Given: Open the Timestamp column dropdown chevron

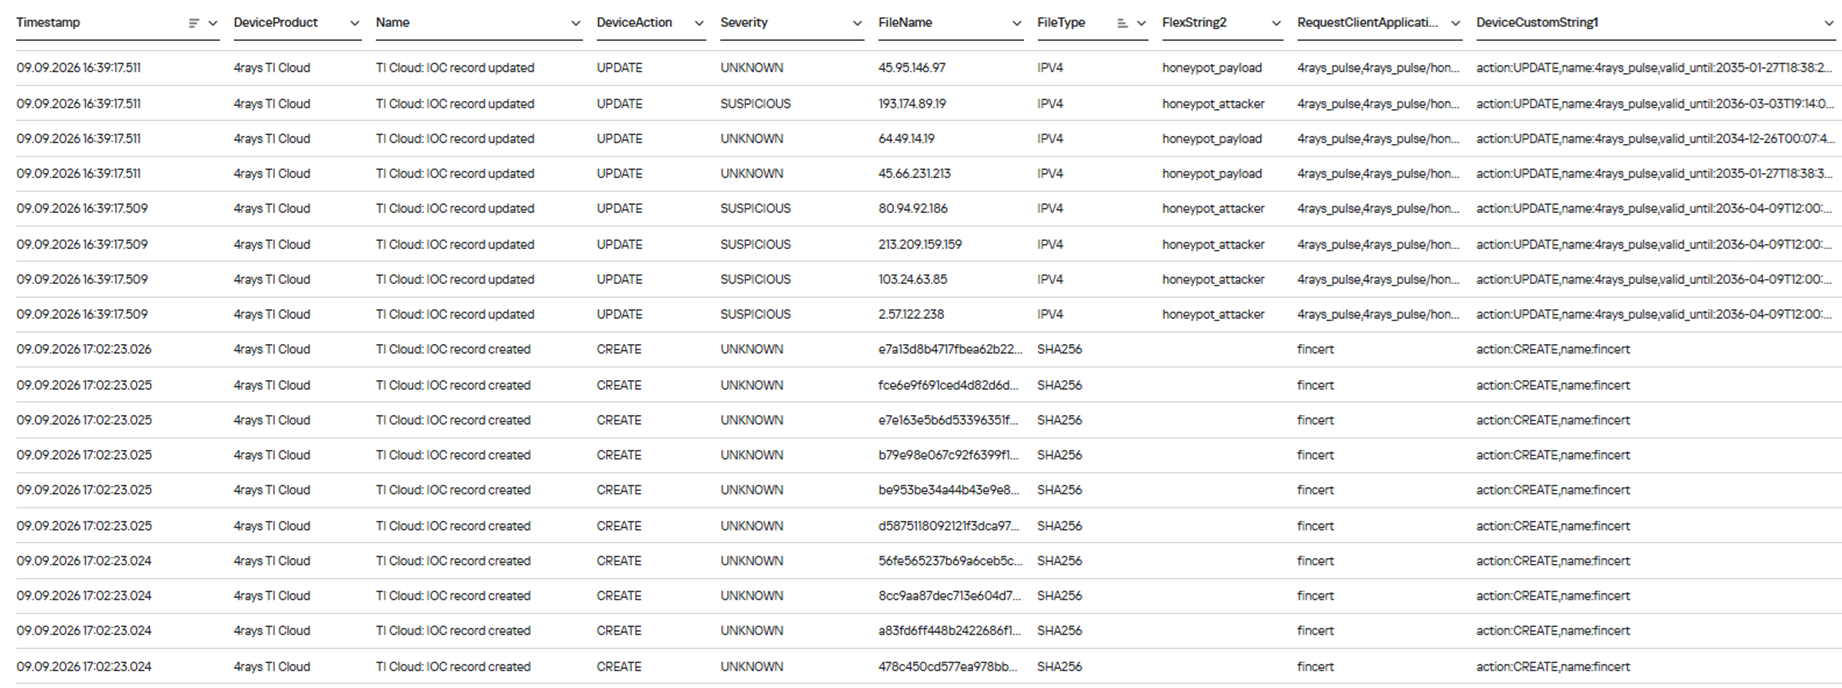Looking at the screenshot, I should (213, 23).
